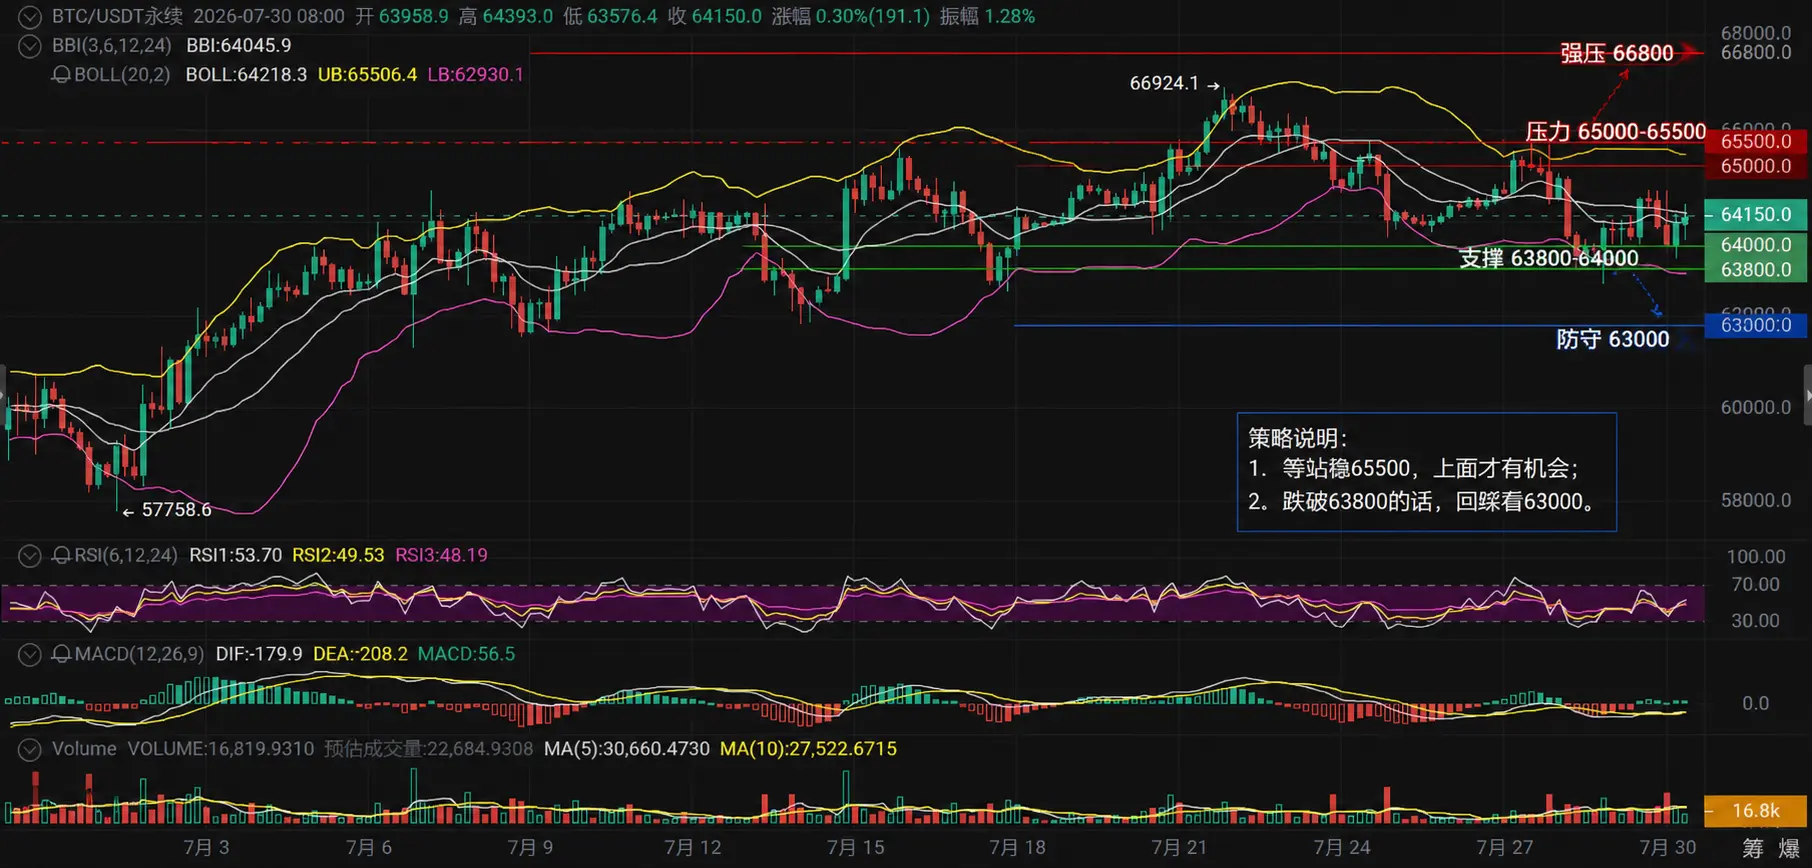The width and height of the screenshot is (1812, 868).
Task: Click the BOLL alert bell icon
Action: pyautogui.click(x=61, y=75)
